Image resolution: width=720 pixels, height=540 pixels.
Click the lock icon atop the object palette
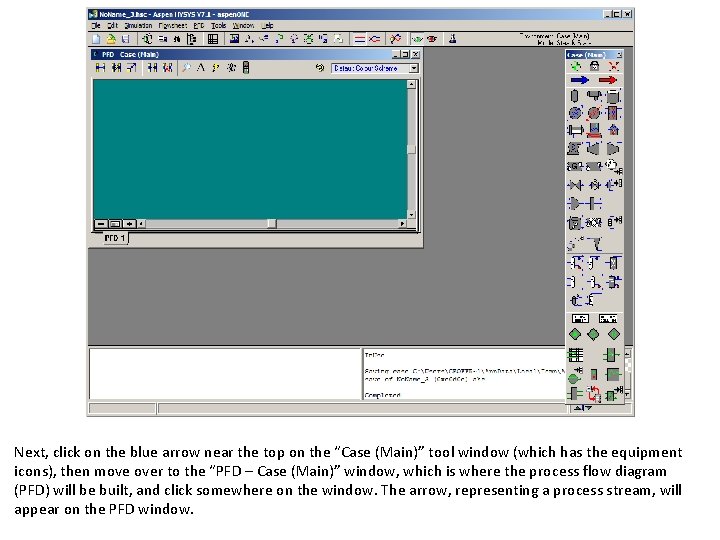(x=595, y=66)
